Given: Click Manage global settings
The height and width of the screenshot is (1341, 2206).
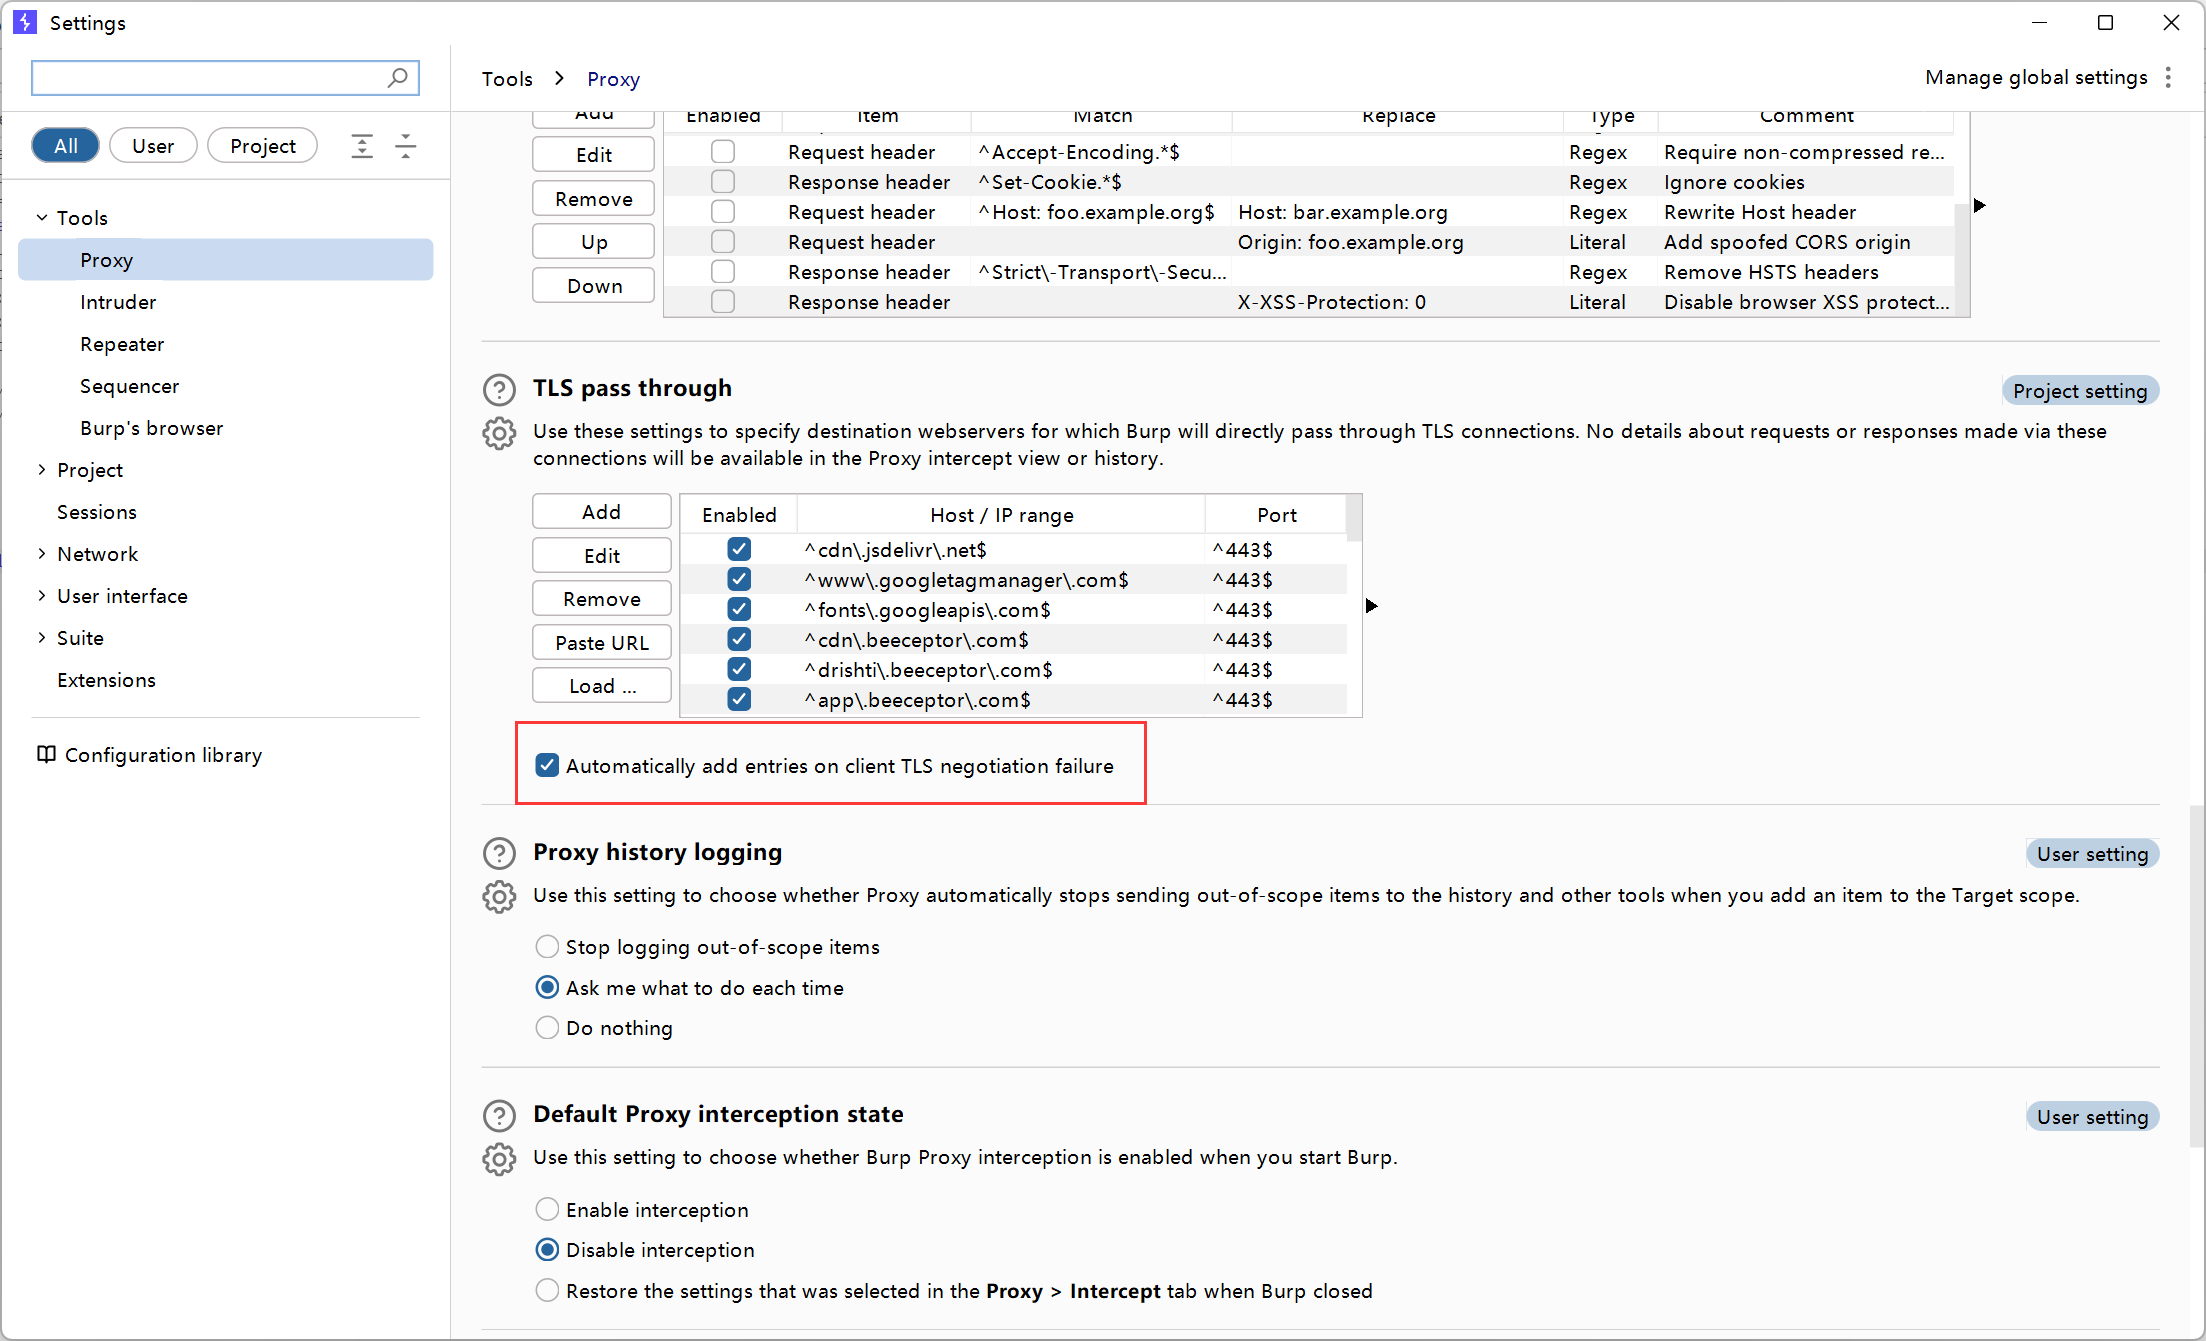Looking at the screenshot, I should pos(2036,77).
